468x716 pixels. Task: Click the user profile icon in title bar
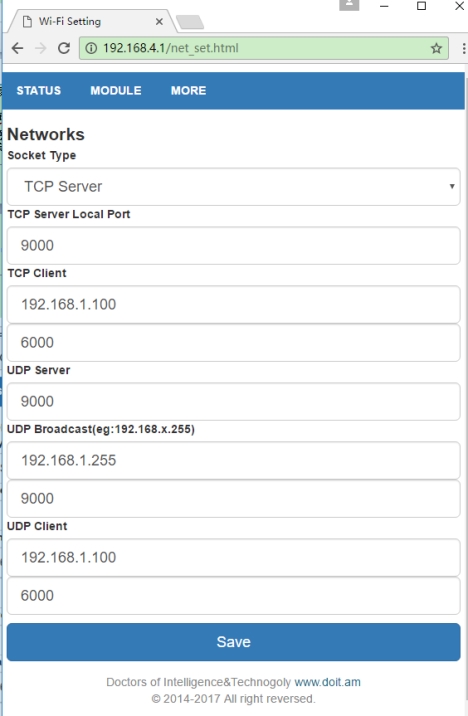click(x=349, y=5)
